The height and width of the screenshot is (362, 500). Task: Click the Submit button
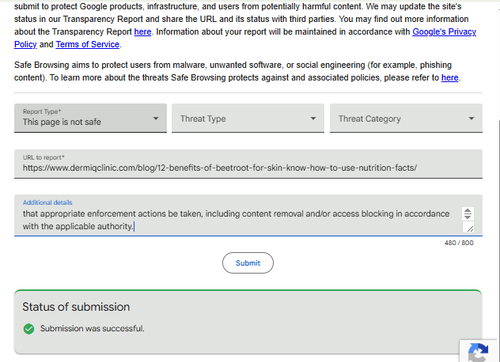pyautogui.click(x=248, y=263)
